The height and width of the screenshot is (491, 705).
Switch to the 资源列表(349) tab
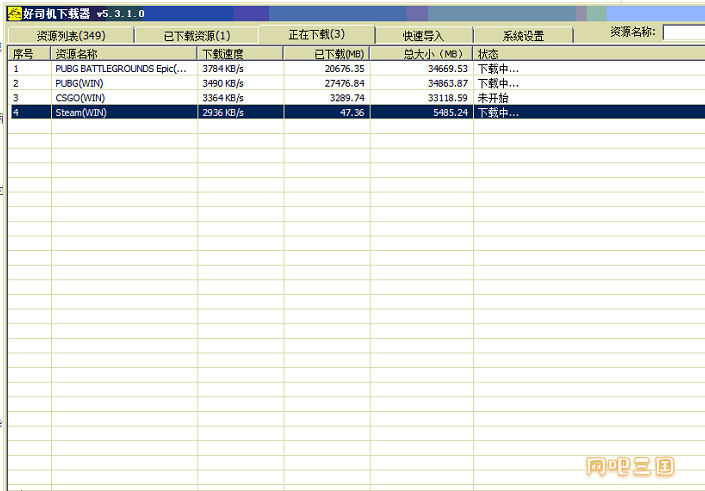tap(71, 36)
